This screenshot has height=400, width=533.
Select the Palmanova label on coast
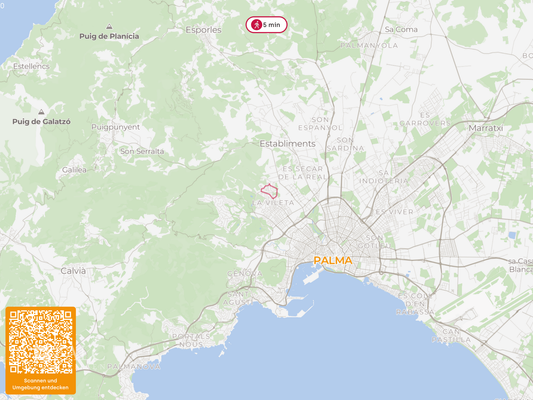point(134,367)
